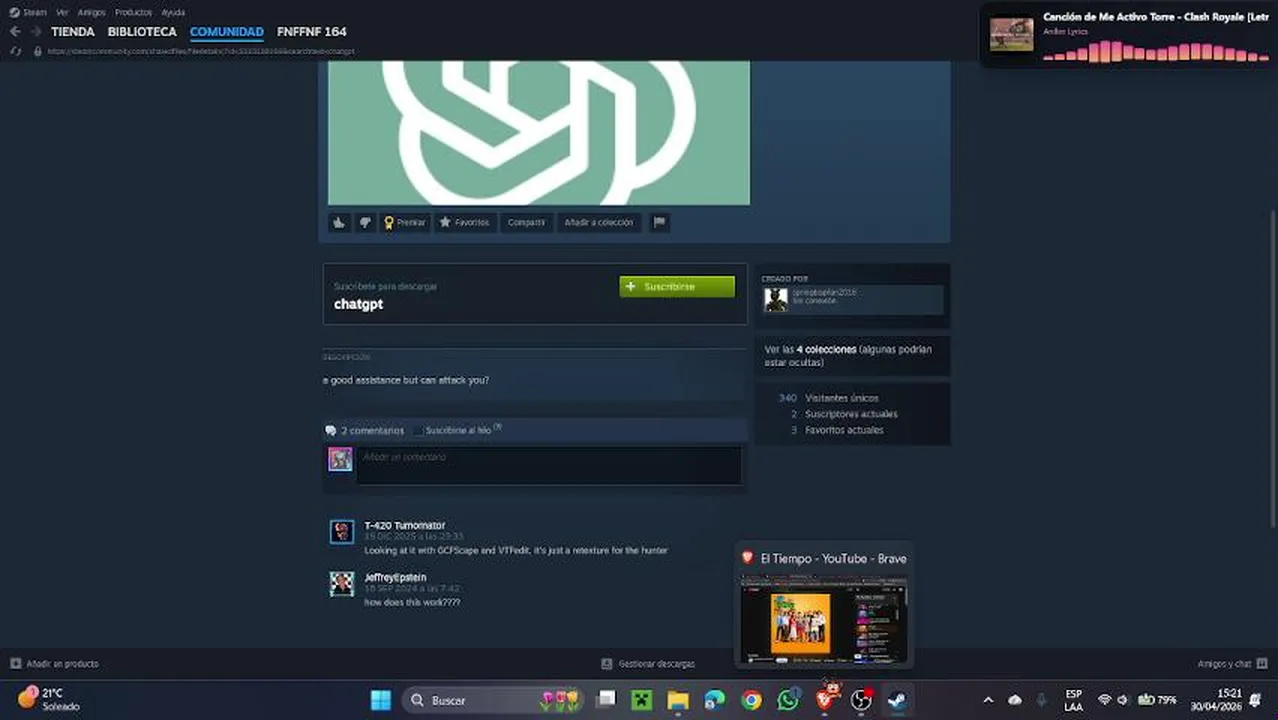
Task: Open Microsoft Edge on the taskbar
Action: click(714, 700)
